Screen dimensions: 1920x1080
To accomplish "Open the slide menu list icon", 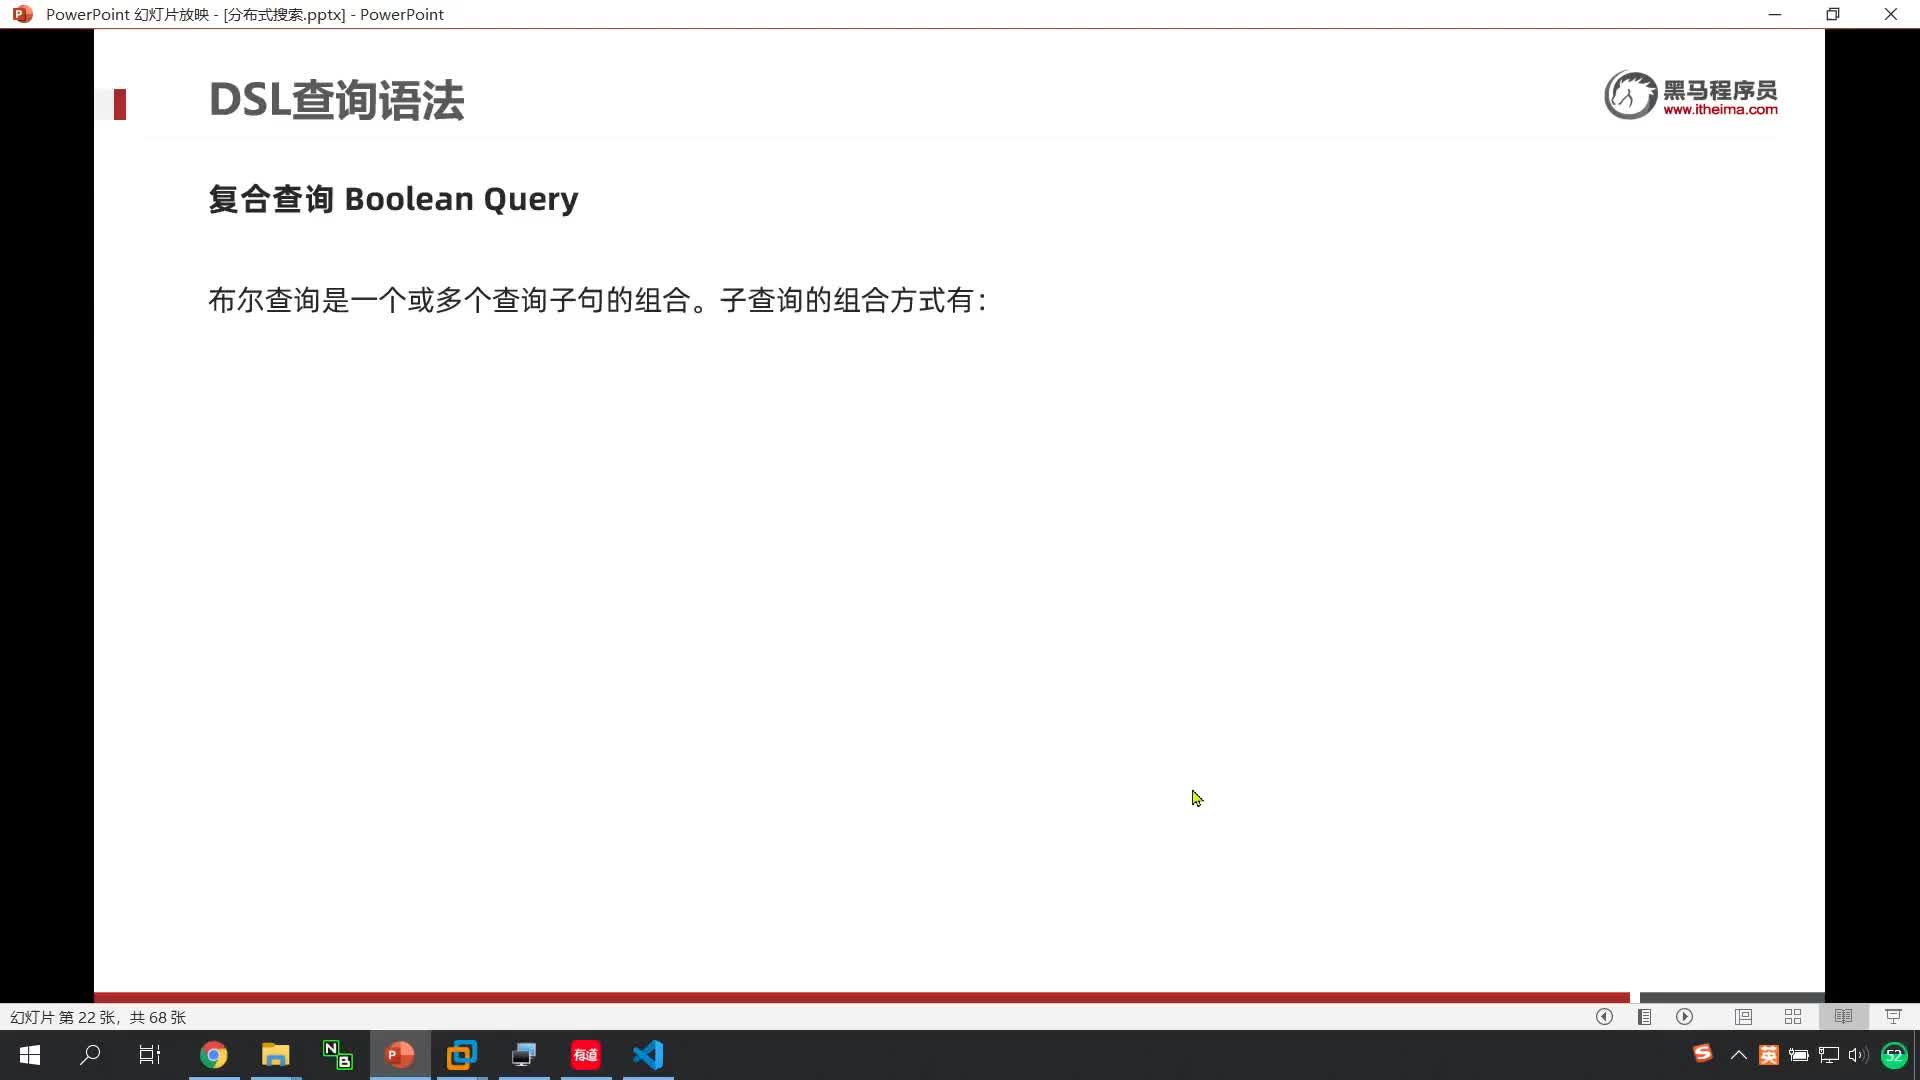I will 1644,1016.
